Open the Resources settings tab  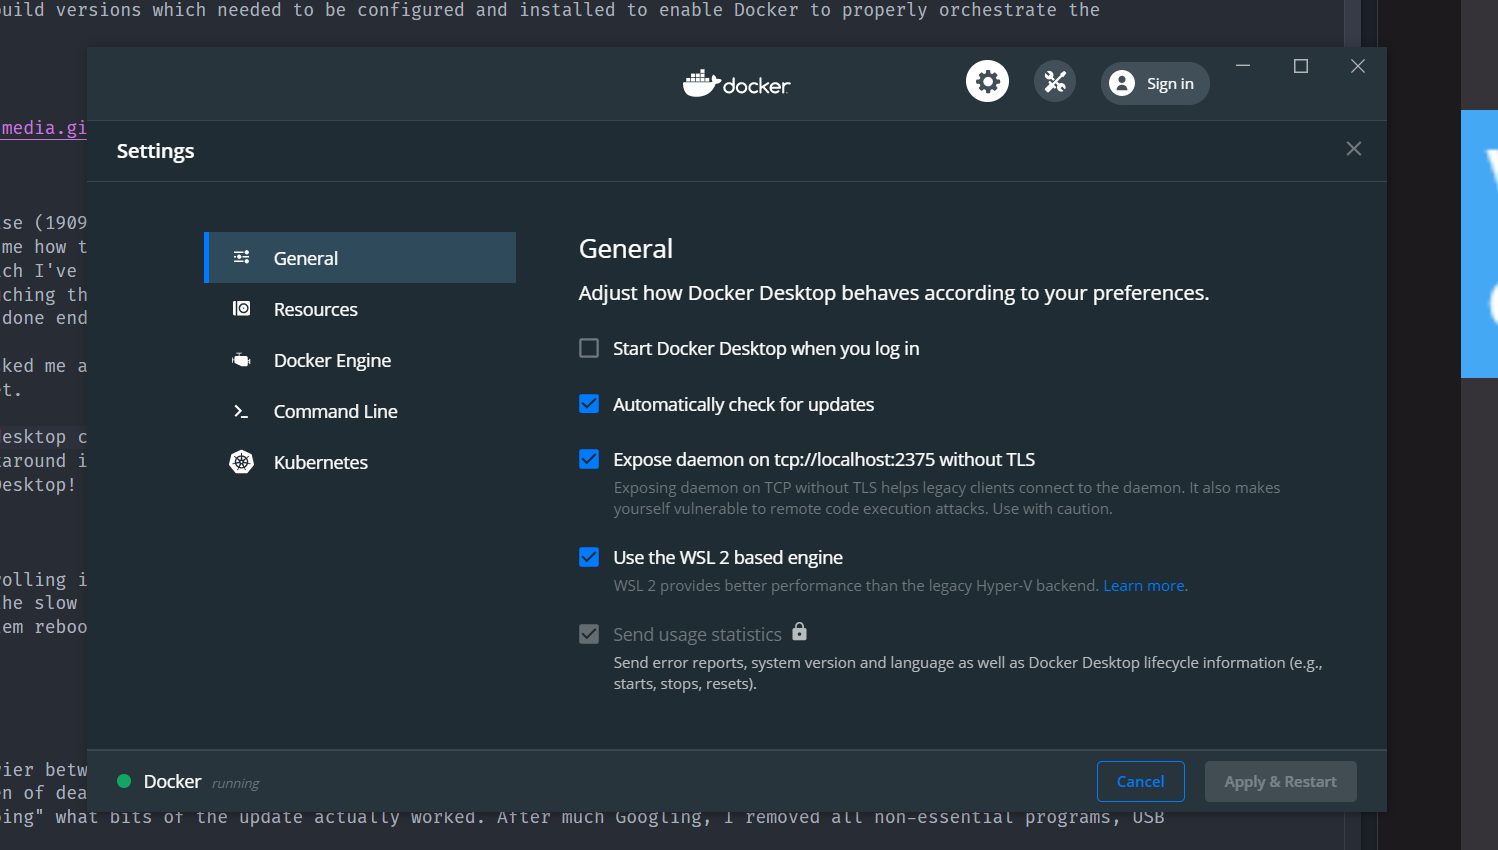360,309
